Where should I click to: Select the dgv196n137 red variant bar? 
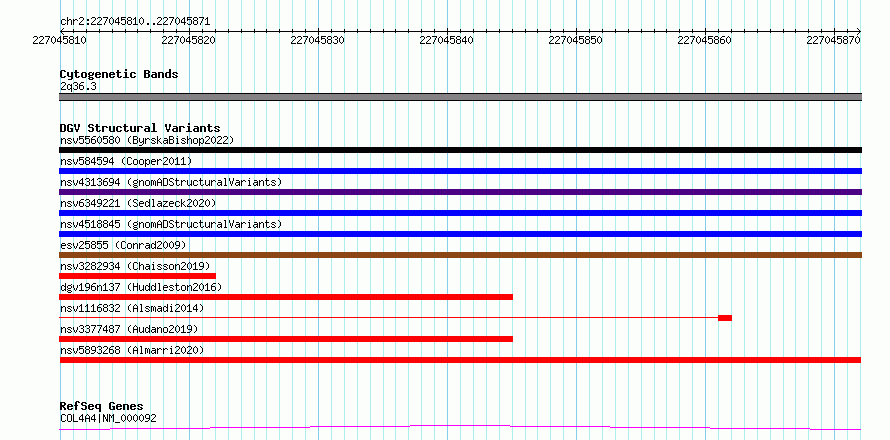[286, 297]
